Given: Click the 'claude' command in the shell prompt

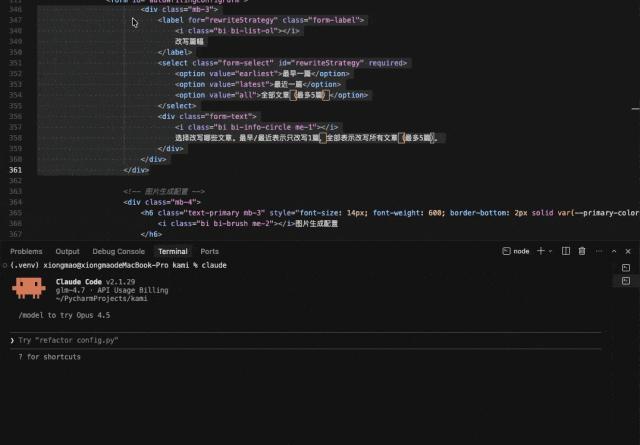Looking at the screenshot, I should point(214,265).
